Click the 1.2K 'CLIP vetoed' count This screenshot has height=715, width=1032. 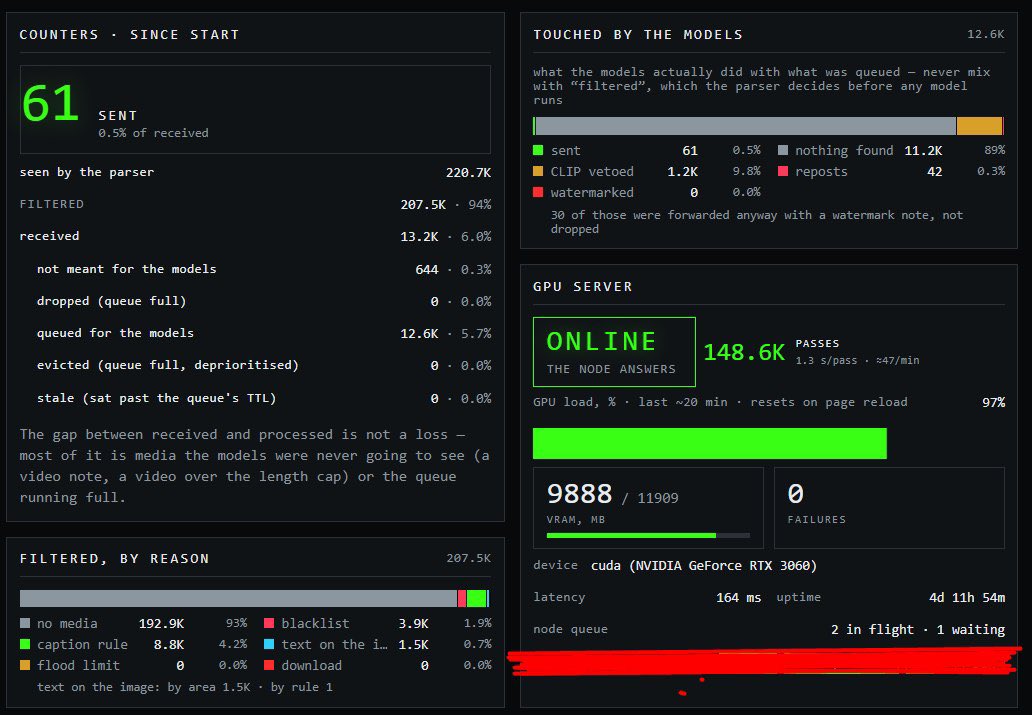(x=683, y=172)
